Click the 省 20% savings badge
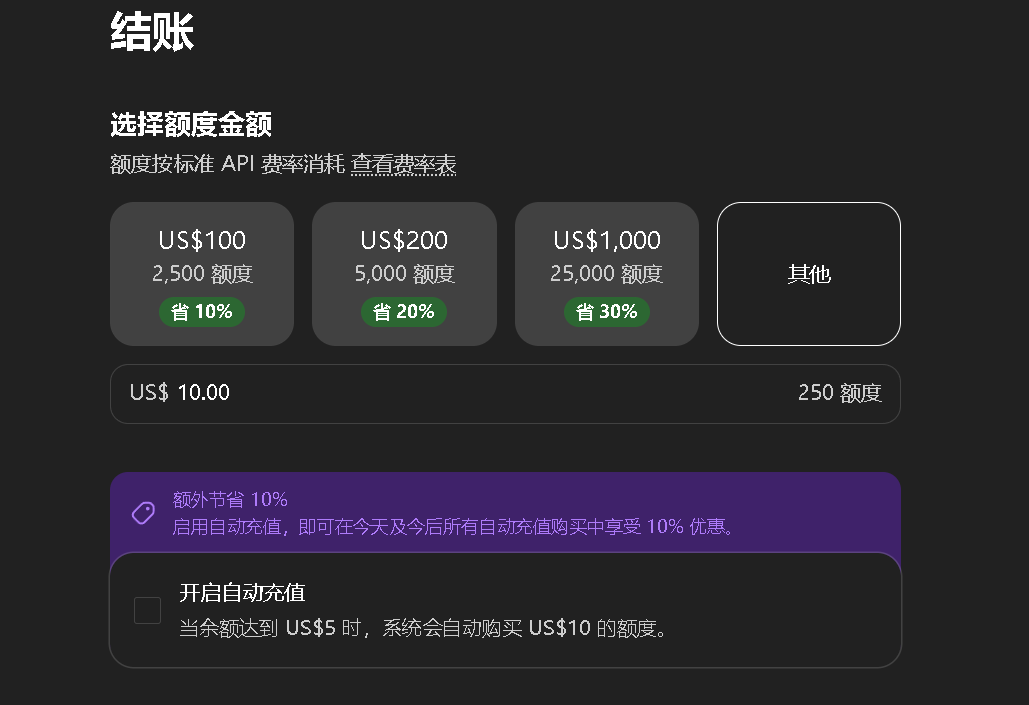Viewport: 1029px width, 705px height. [x=404, y=312]
